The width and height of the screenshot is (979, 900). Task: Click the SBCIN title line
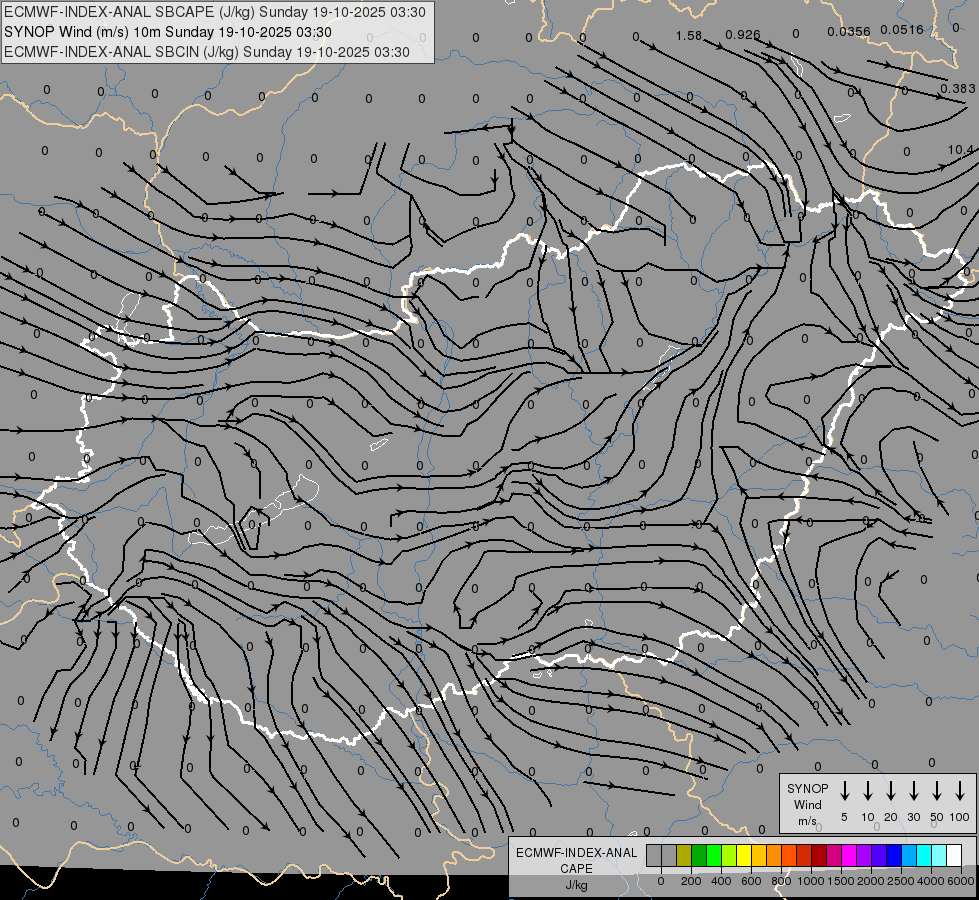tap(207, 52)
